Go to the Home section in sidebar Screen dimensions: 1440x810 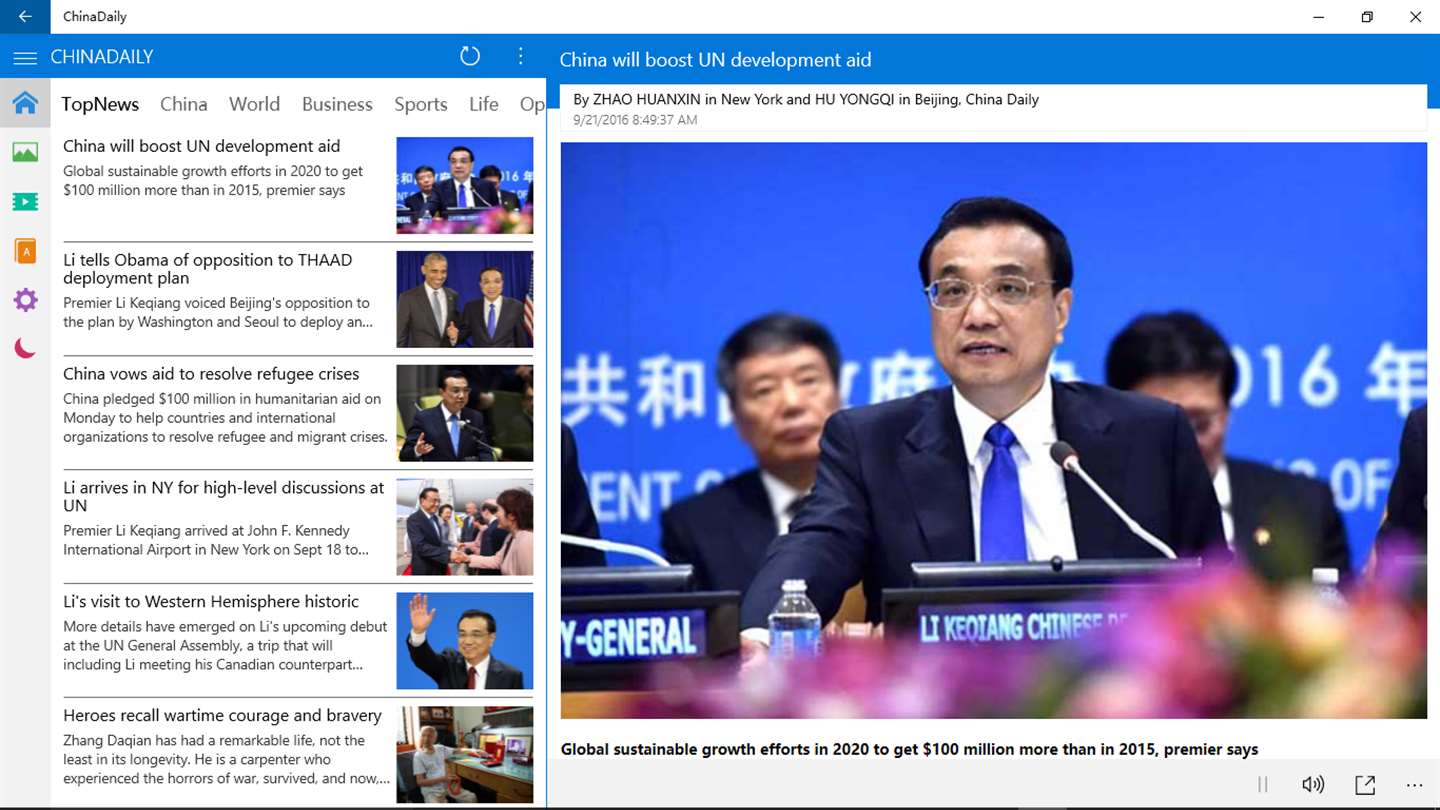coord(25,103)
